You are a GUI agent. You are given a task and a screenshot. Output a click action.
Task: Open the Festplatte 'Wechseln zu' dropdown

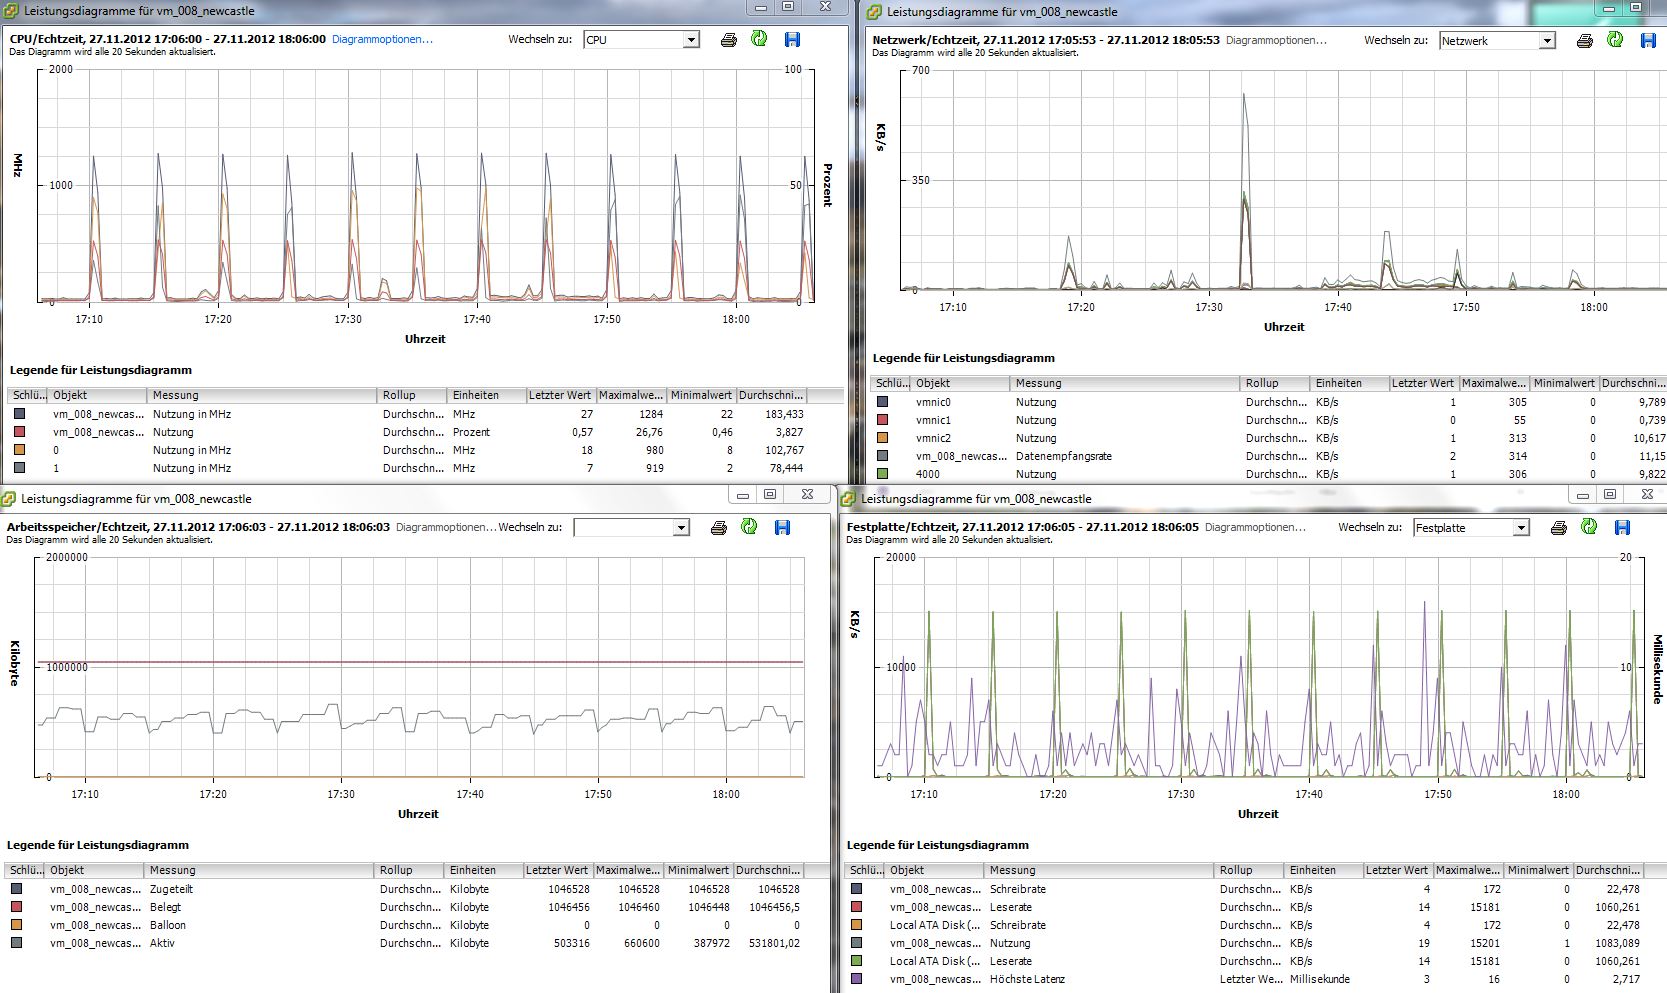click(1521, 528)
